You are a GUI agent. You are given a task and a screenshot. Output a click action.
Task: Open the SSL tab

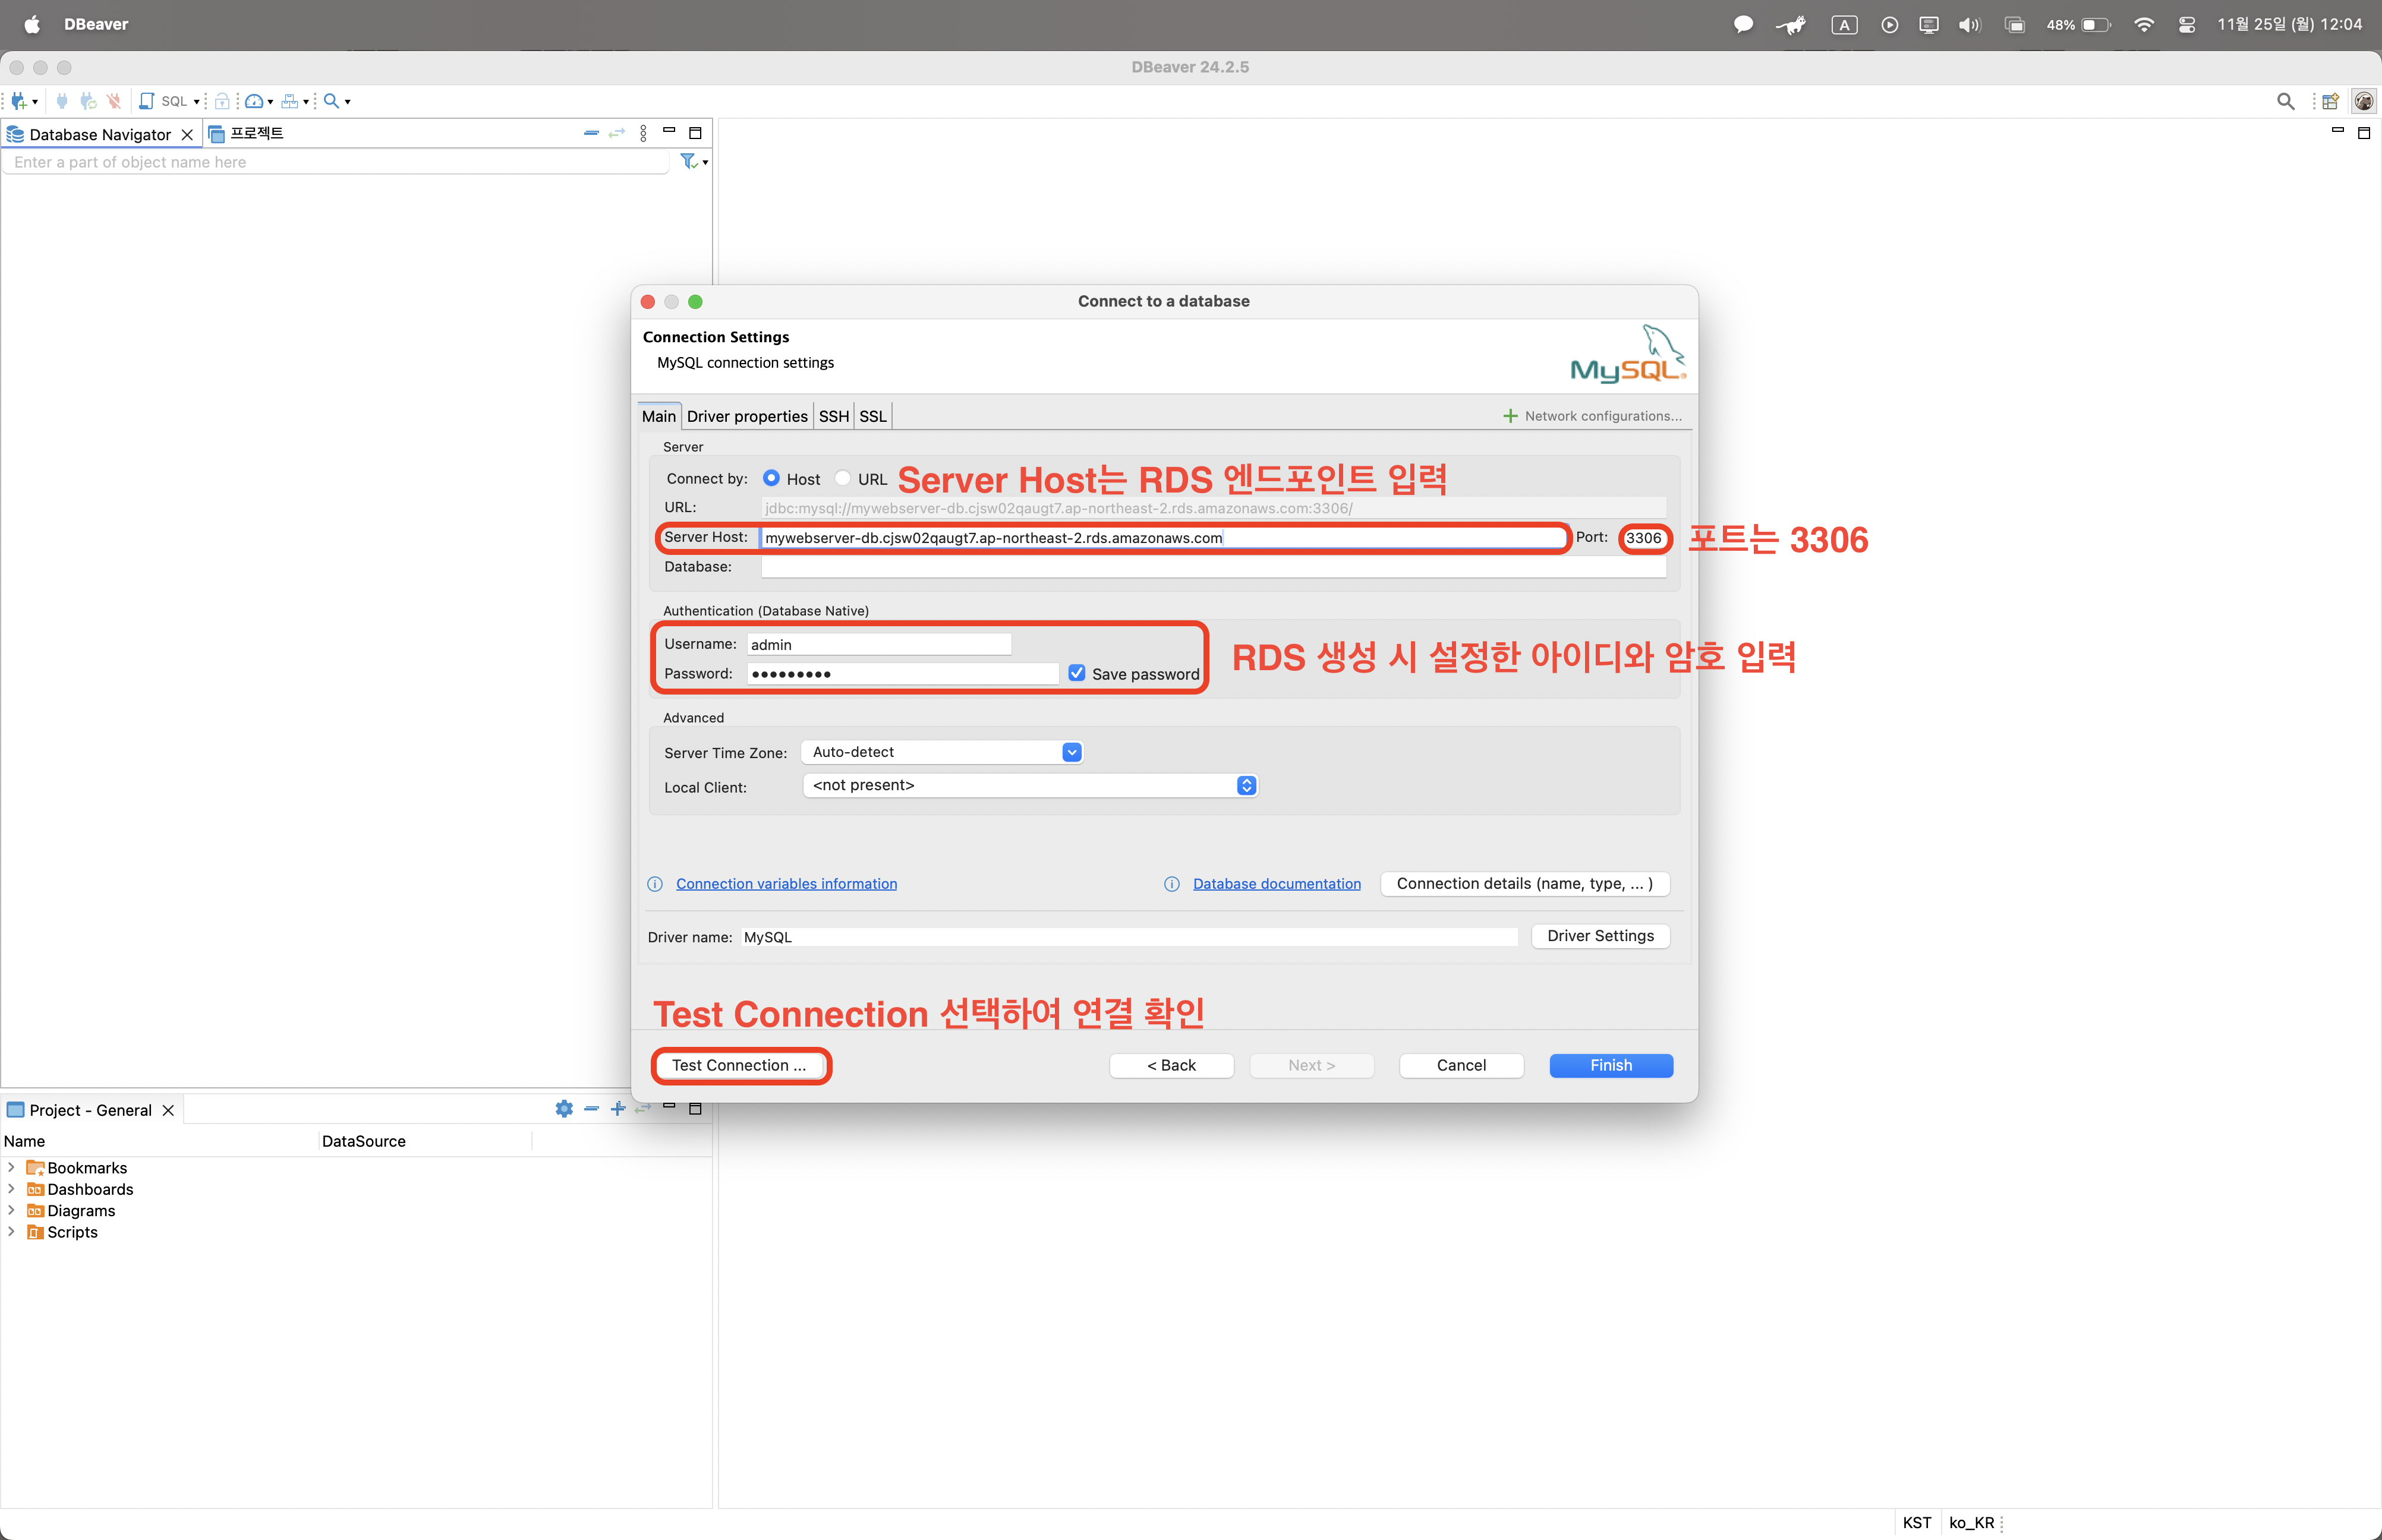coord(873,416)
